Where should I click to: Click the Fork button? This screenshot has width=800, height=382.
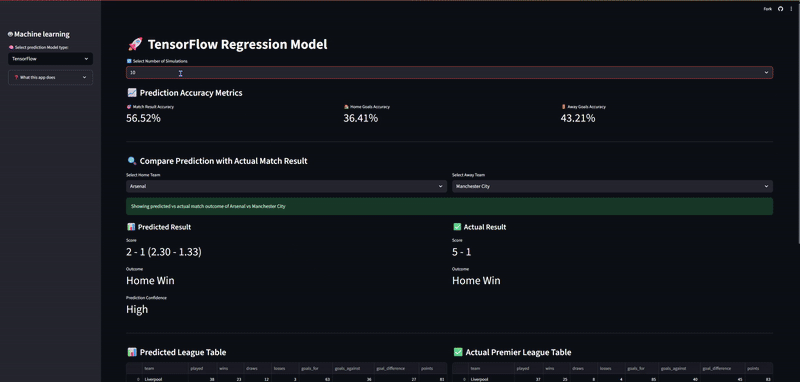tap(767, 9)
